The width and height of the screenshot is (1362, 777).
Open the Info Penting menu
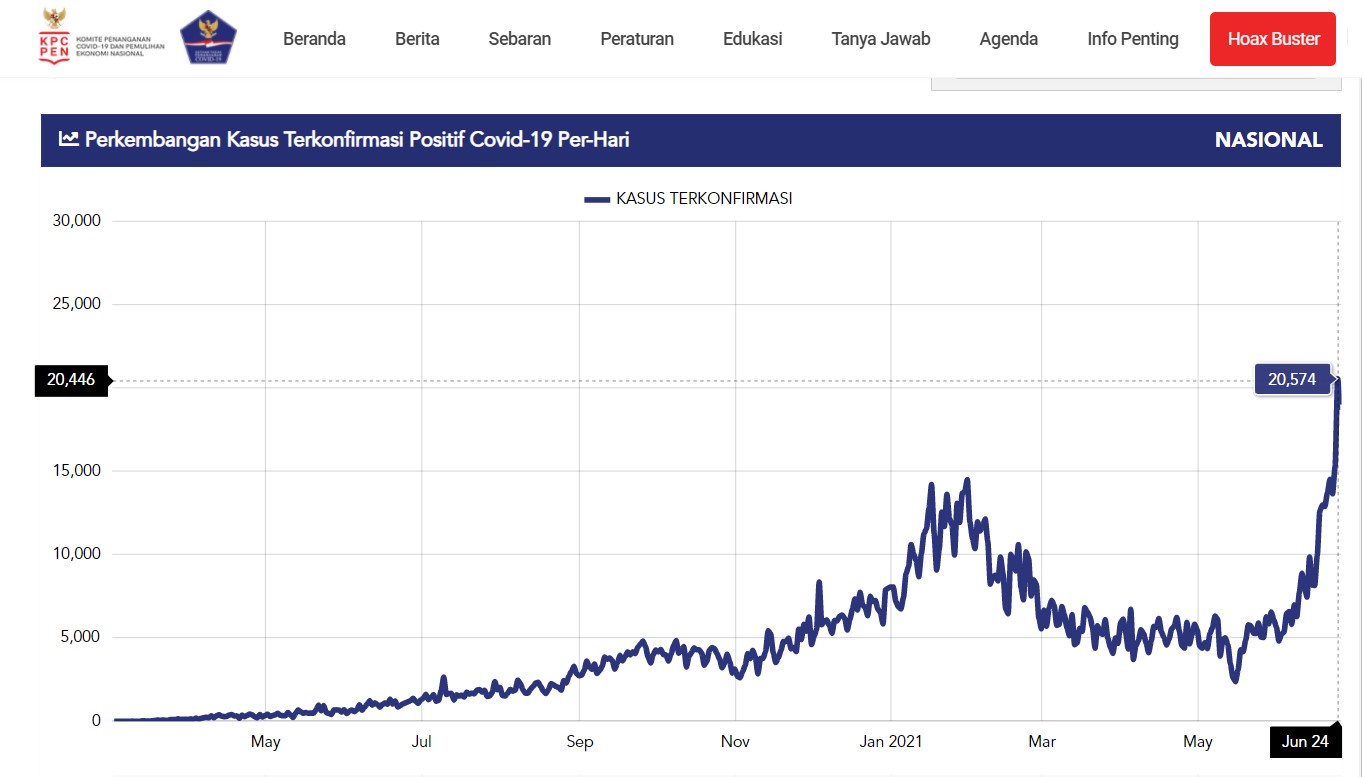click(x=1132, y=39)
